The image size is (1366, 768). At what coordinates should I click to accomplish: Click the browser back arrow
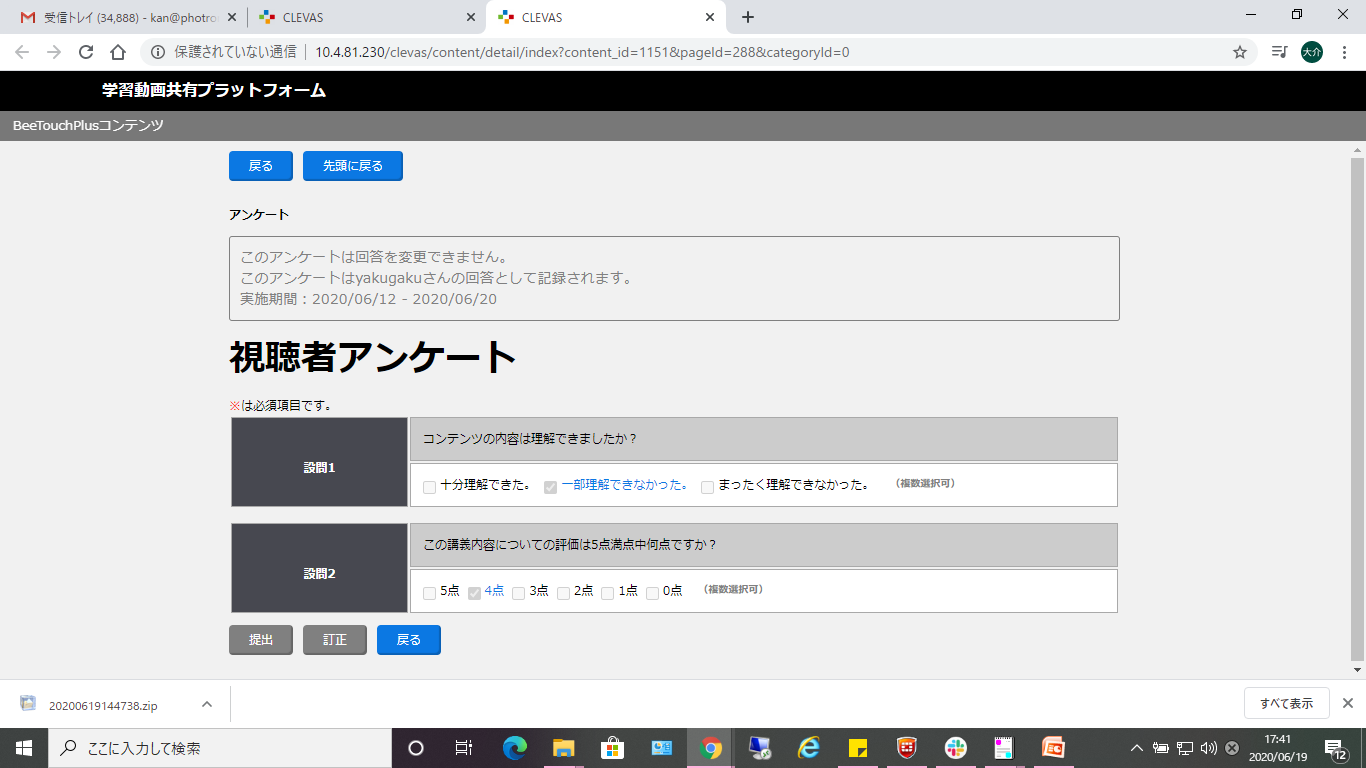[x=22, y=52]
